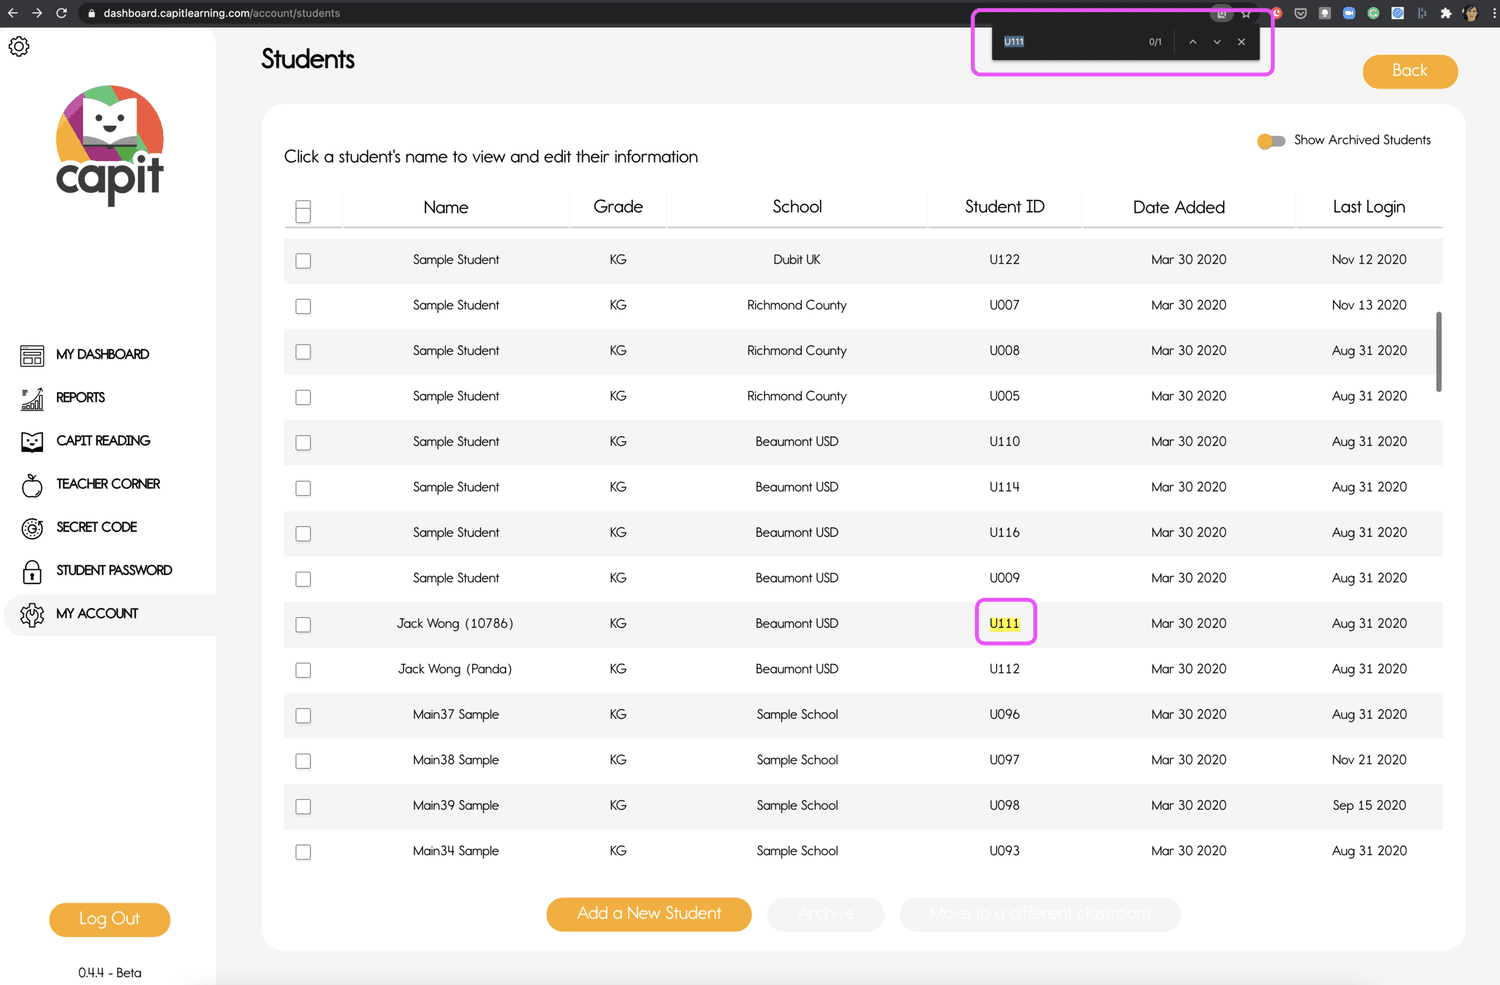Click the green Grammarly extension icon
Image resolution: width=1500 pixels, height=985 pixels.
1373,13
